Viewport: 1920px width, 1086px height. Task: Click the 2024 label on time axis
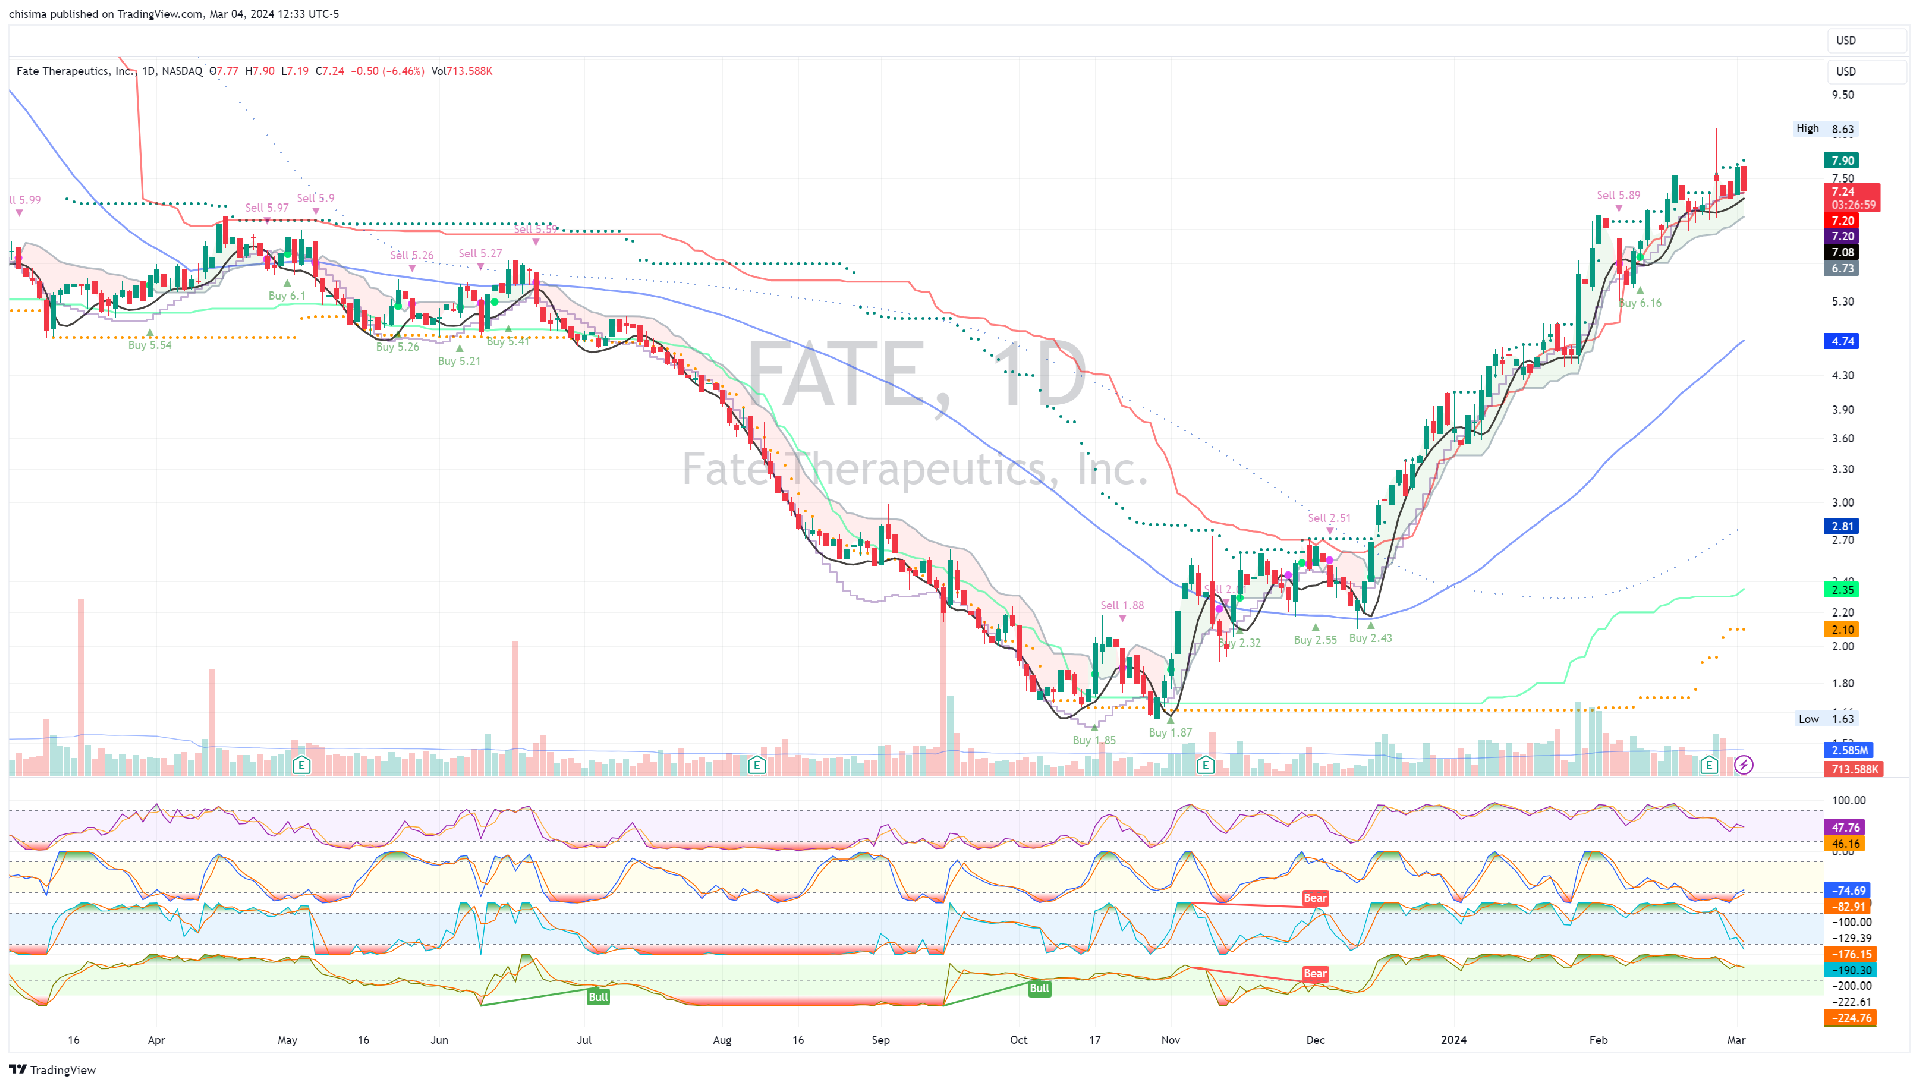click(x=1453, y=1040)
